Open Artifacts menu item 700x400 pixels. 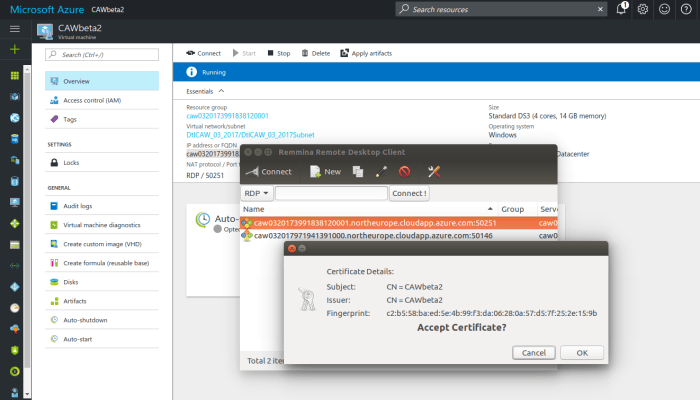102,301
